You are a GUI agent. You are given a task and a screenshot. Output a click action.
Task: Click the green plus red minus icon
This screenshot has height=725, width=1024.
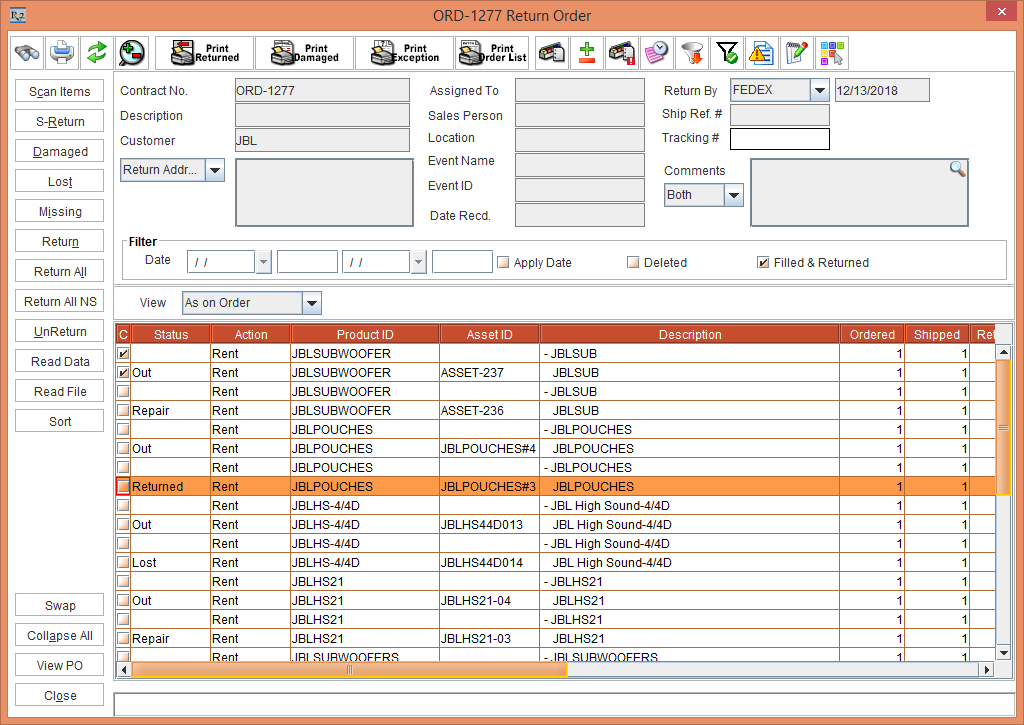click(587, 52)
